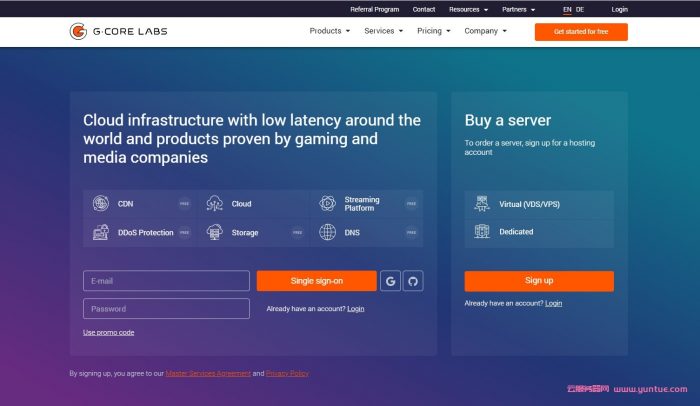Select the Cloud product icon

coord(214,204)
